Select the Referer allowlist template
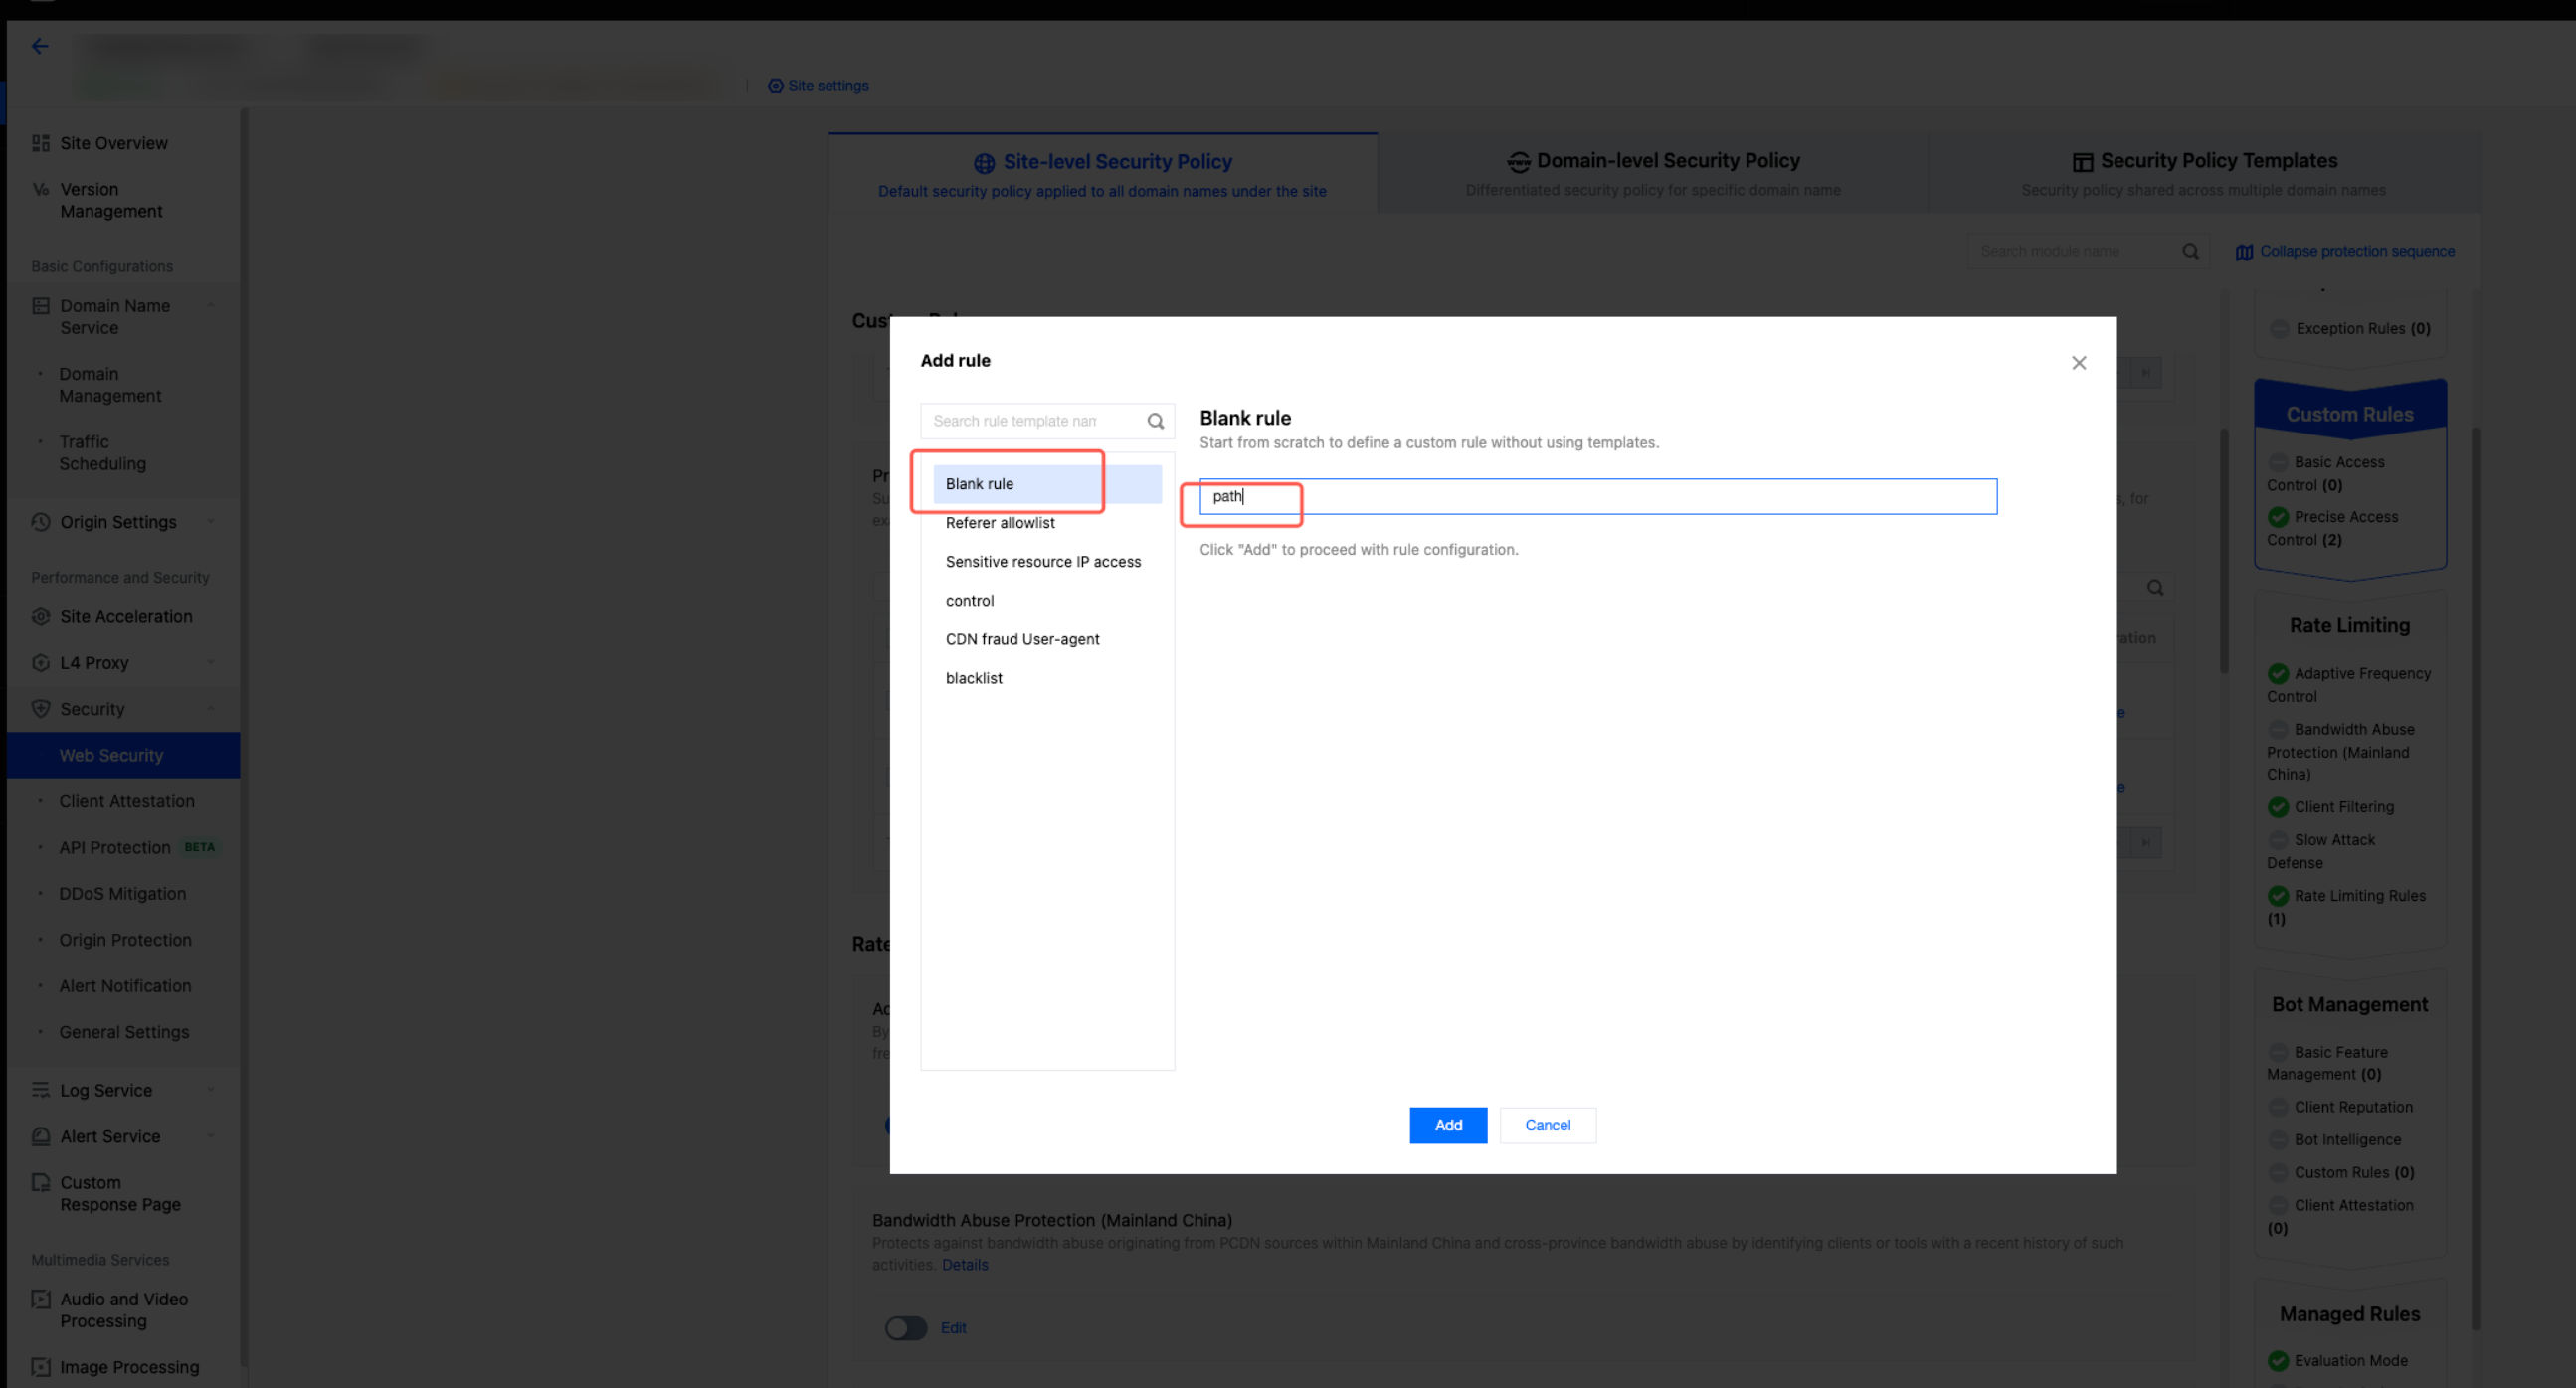This screenshot has width=2576, height=1388. tap(1000, 523)
